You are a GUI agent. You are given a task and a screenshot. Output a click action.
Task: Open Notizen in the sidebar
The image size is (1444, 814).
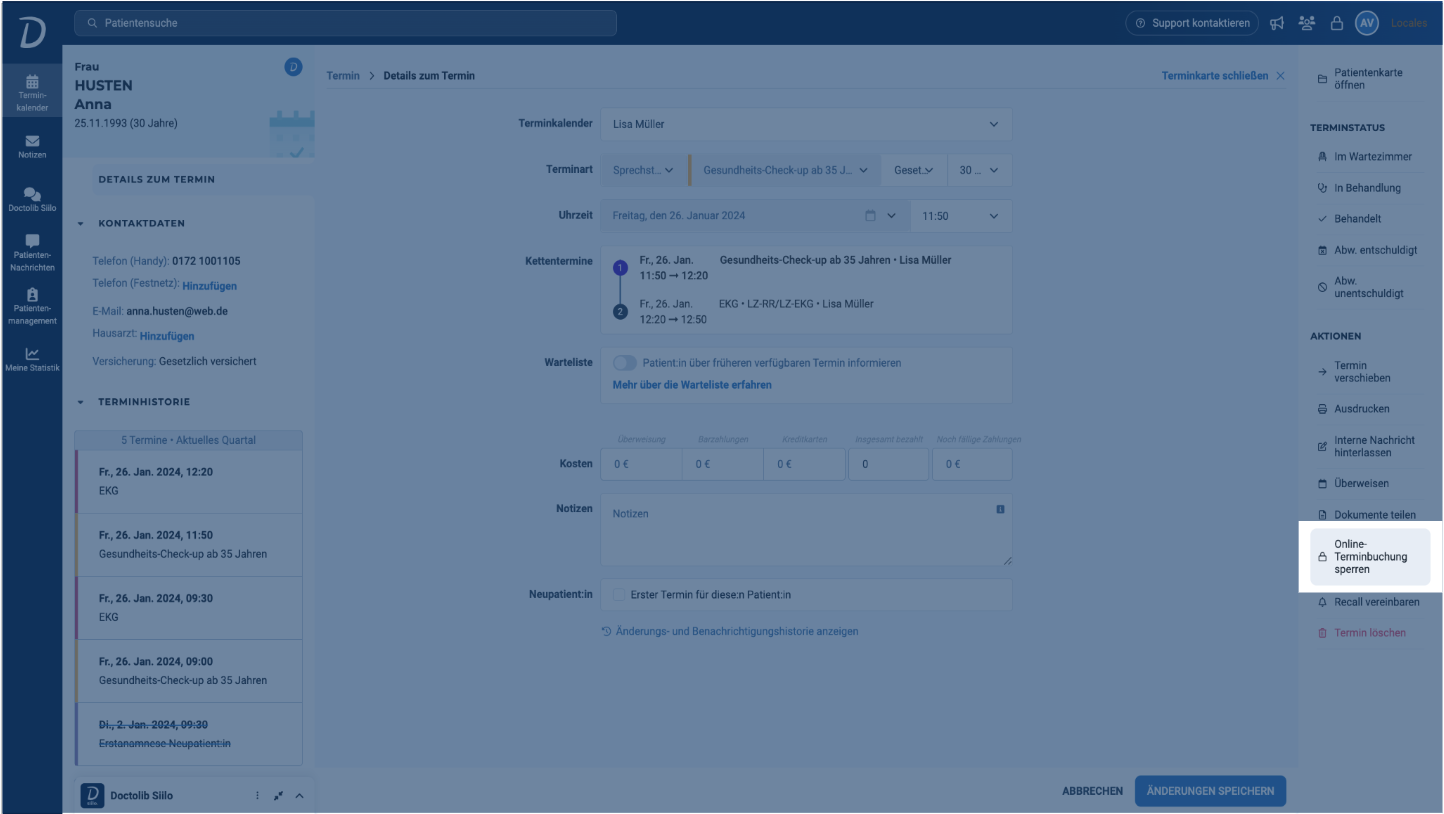(32, 147)
